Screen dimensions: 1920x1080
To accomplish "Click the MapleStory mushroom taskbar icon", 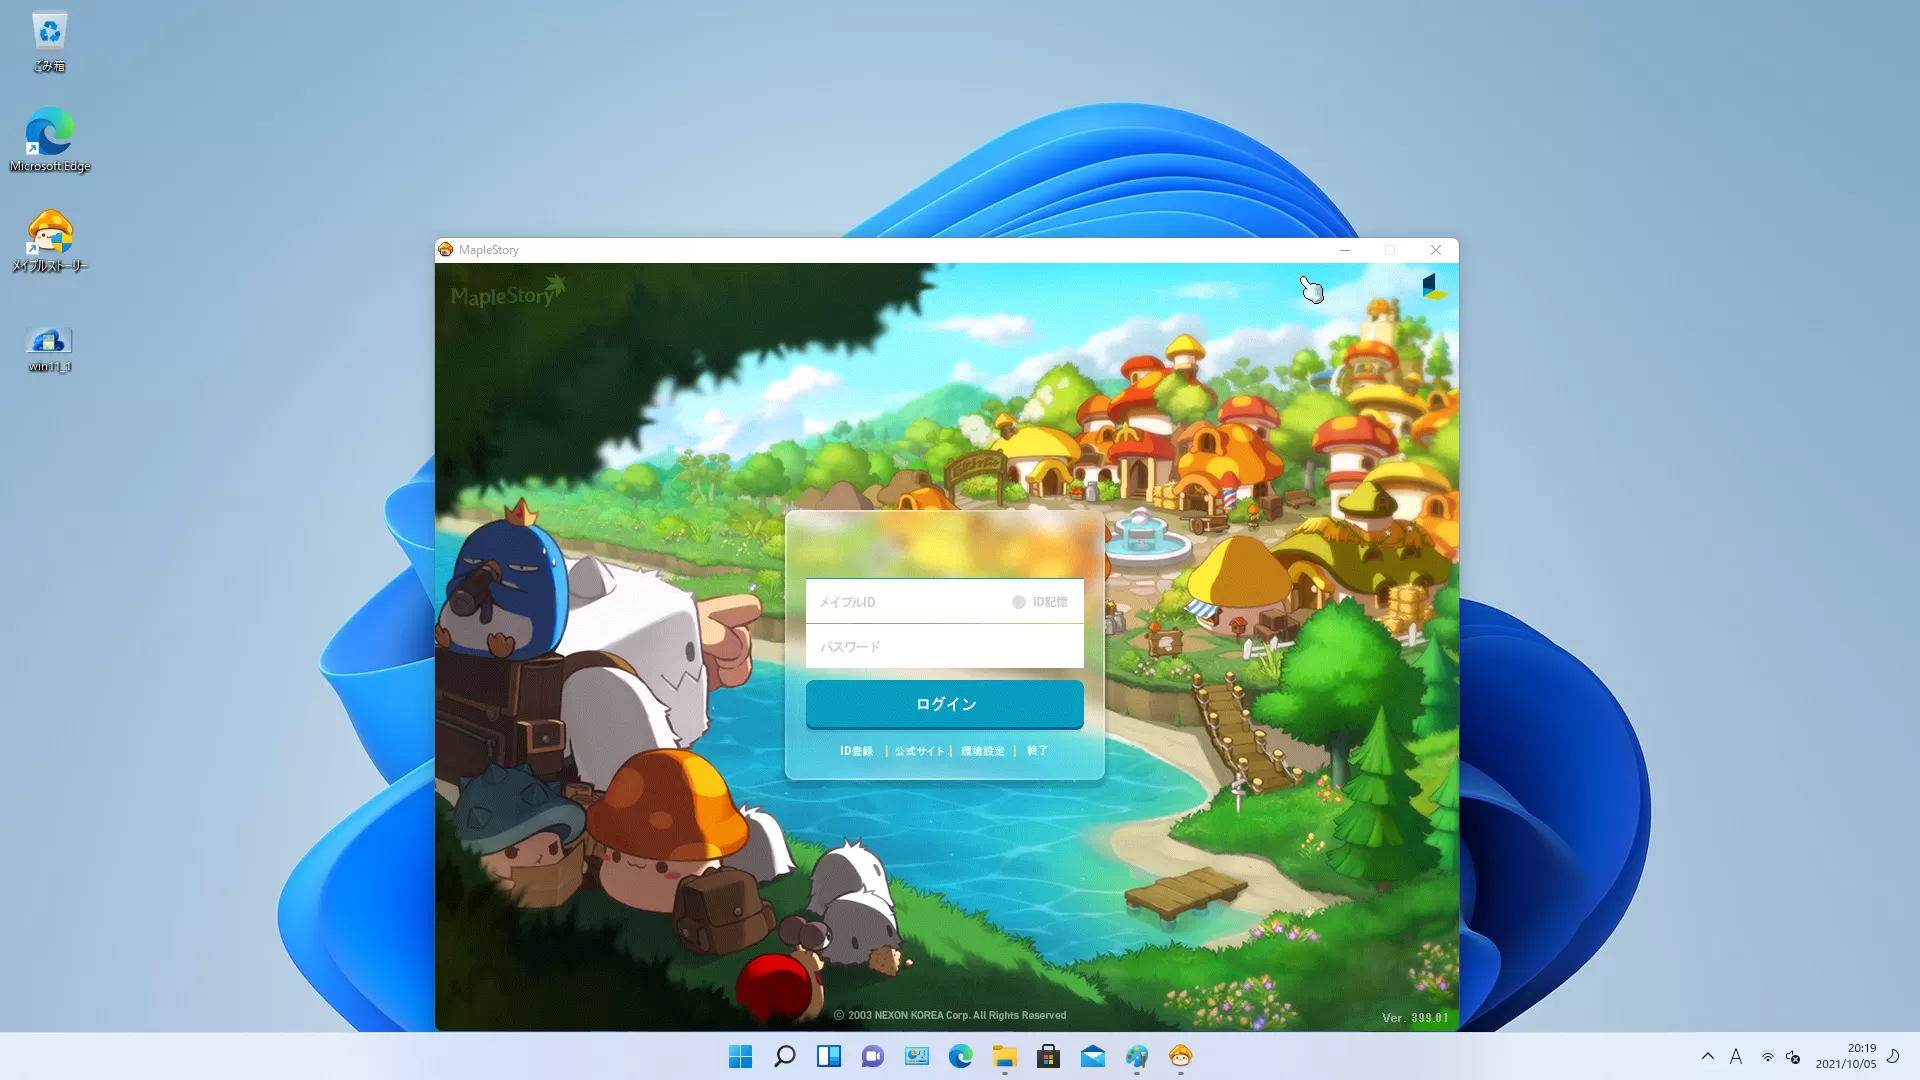I will 1181,1056.
